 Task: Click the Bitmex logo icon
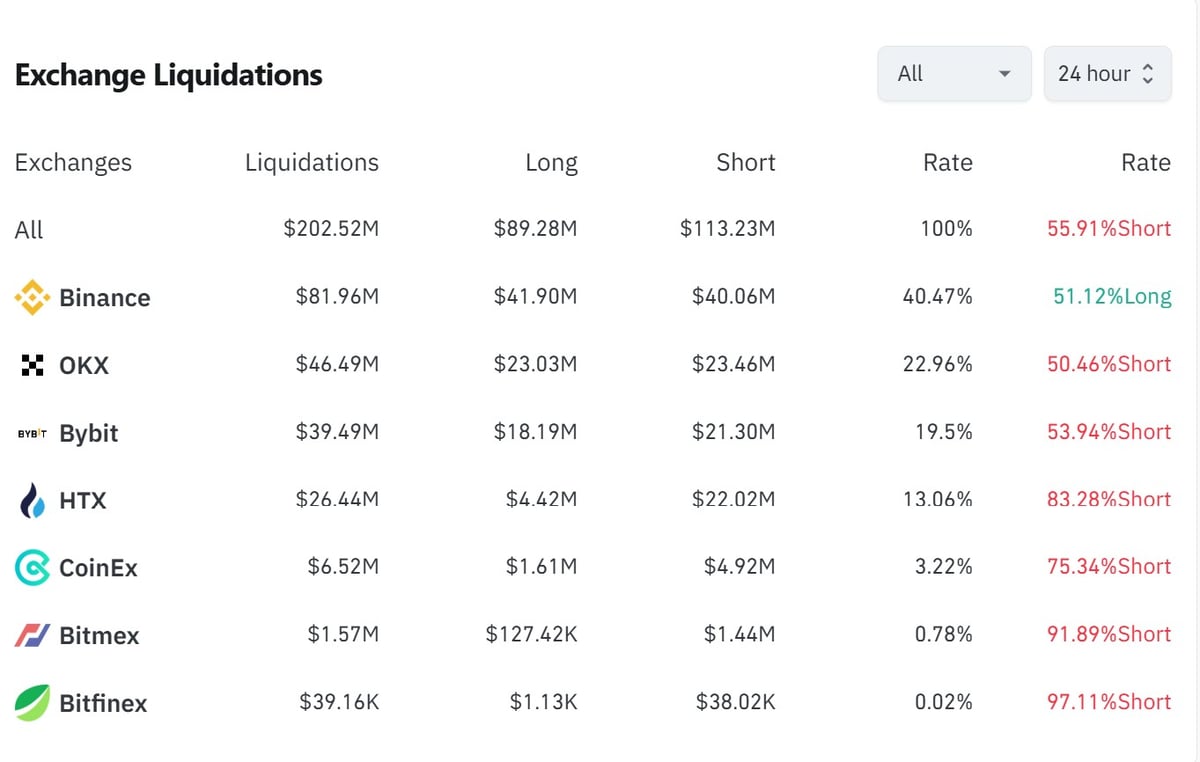coord(32,635)
